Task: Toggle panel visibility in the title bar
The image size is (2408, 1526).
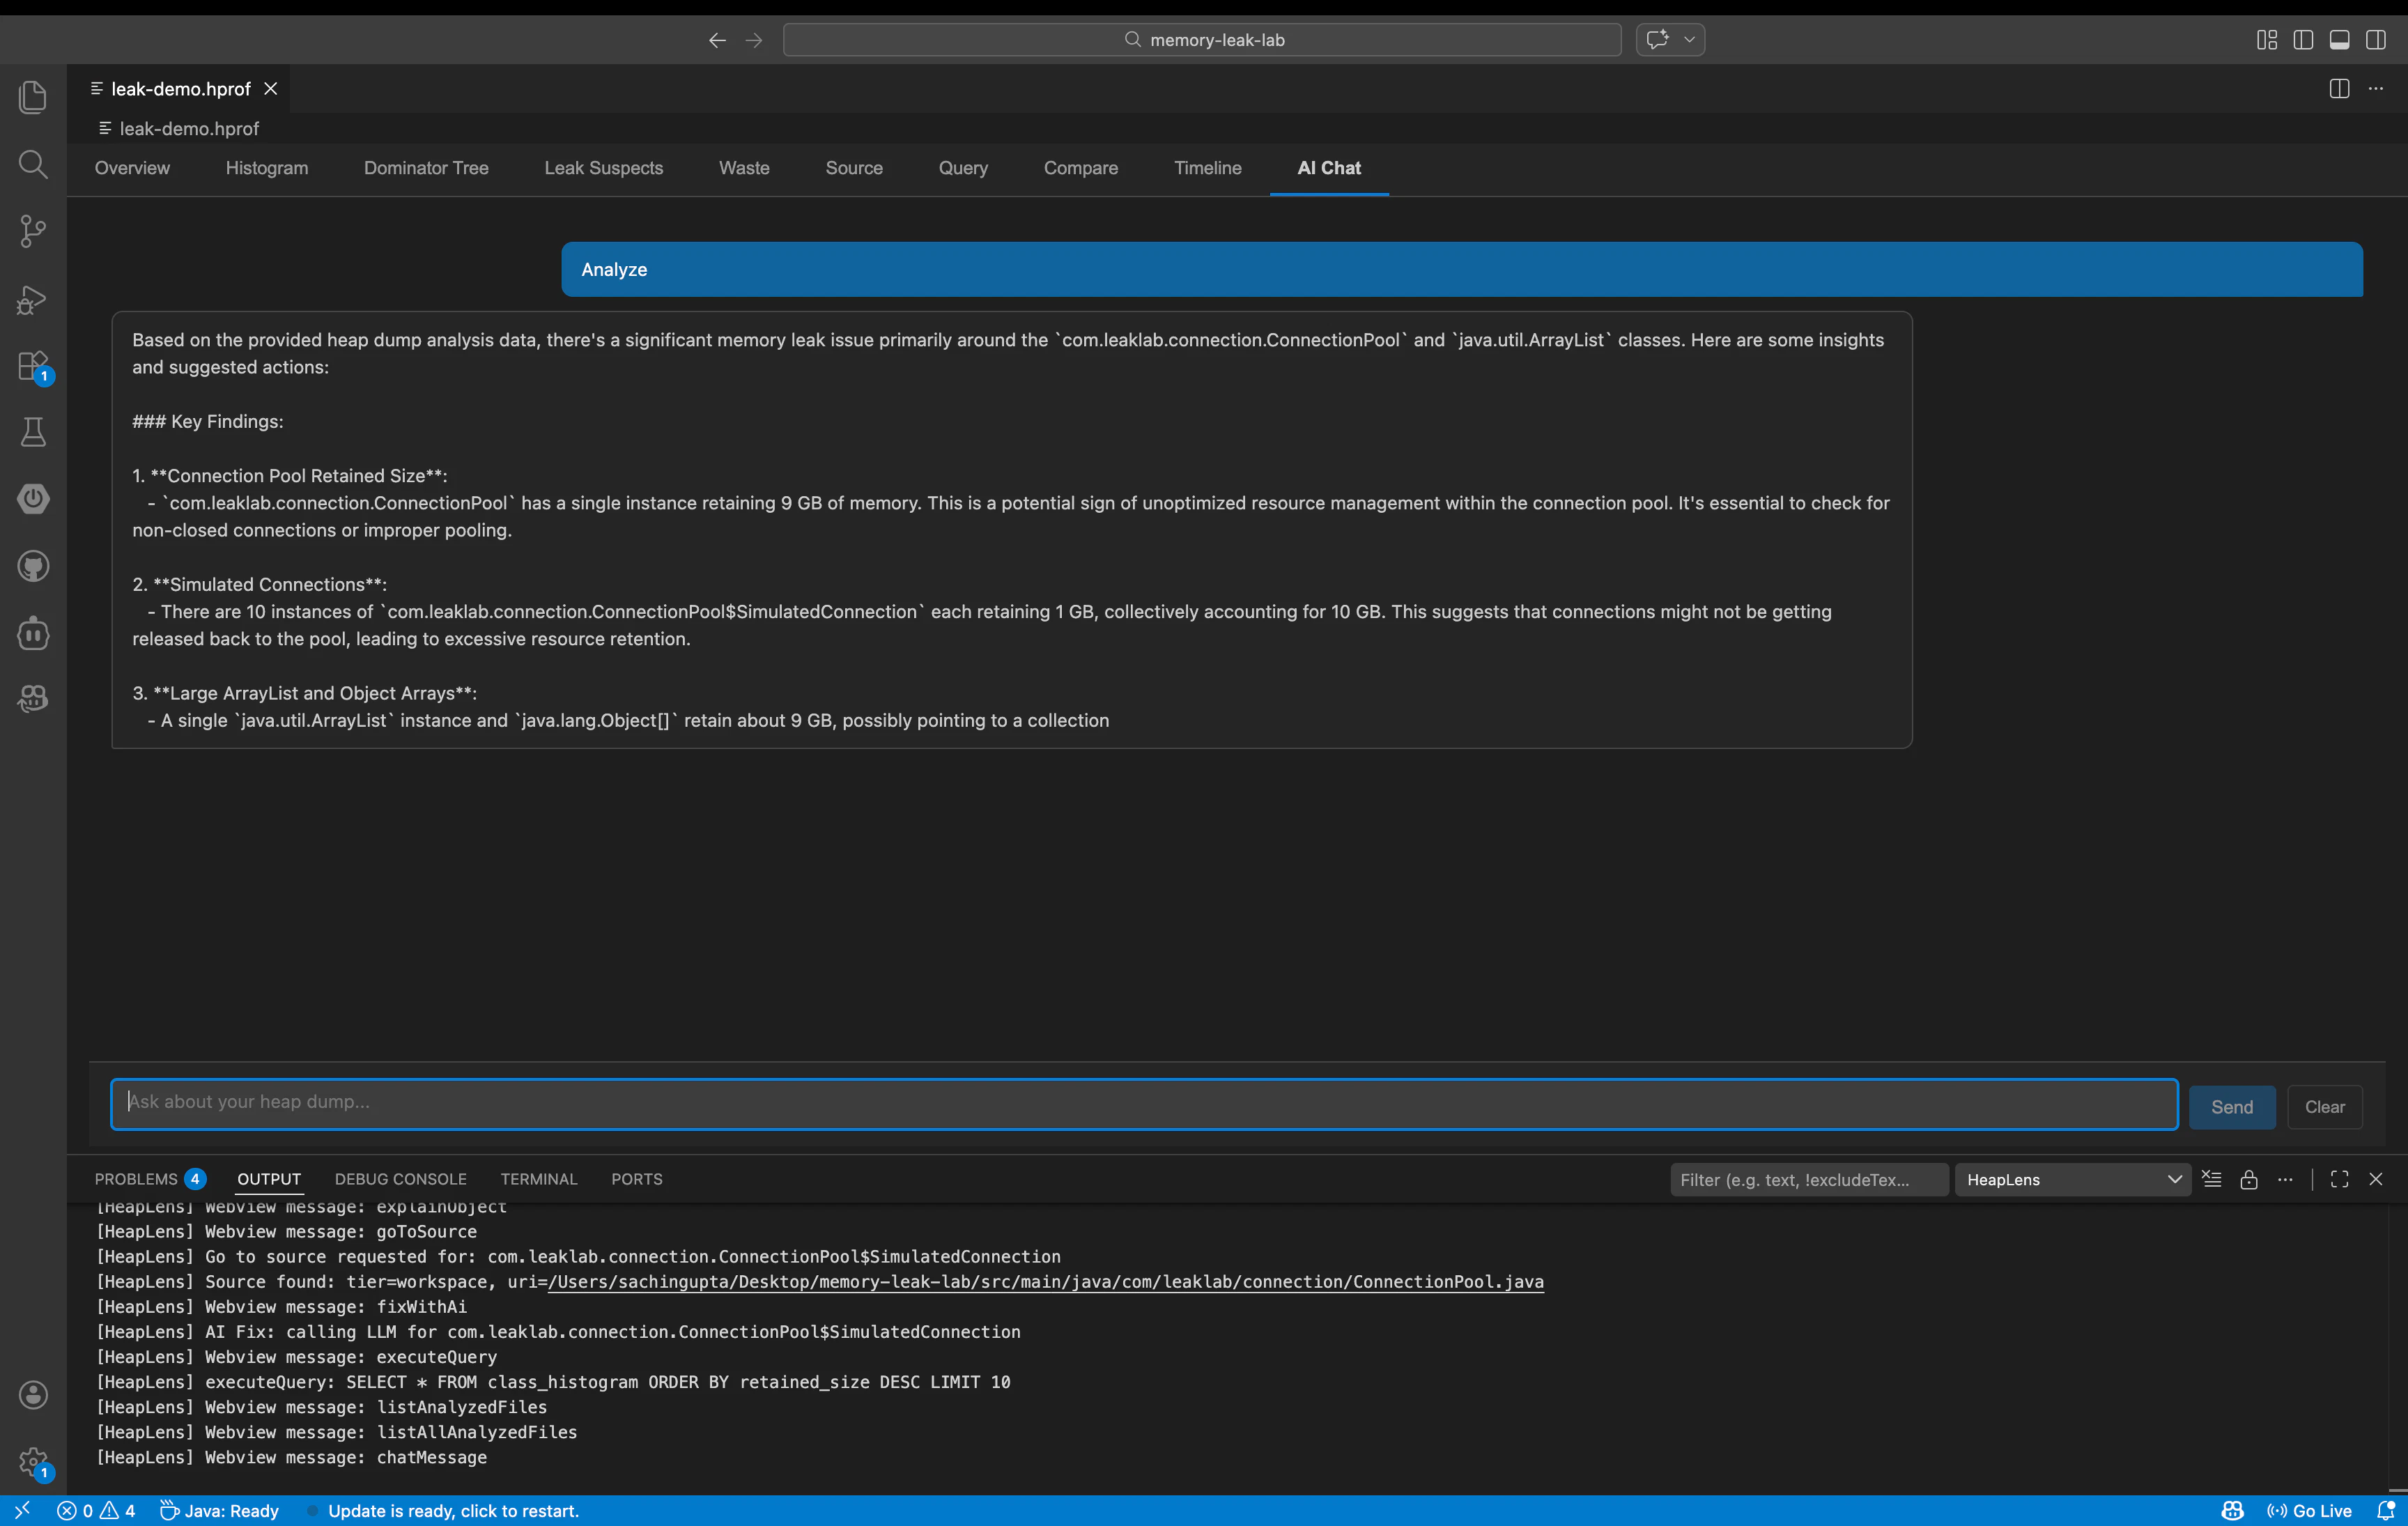Action: [2339, 40]
